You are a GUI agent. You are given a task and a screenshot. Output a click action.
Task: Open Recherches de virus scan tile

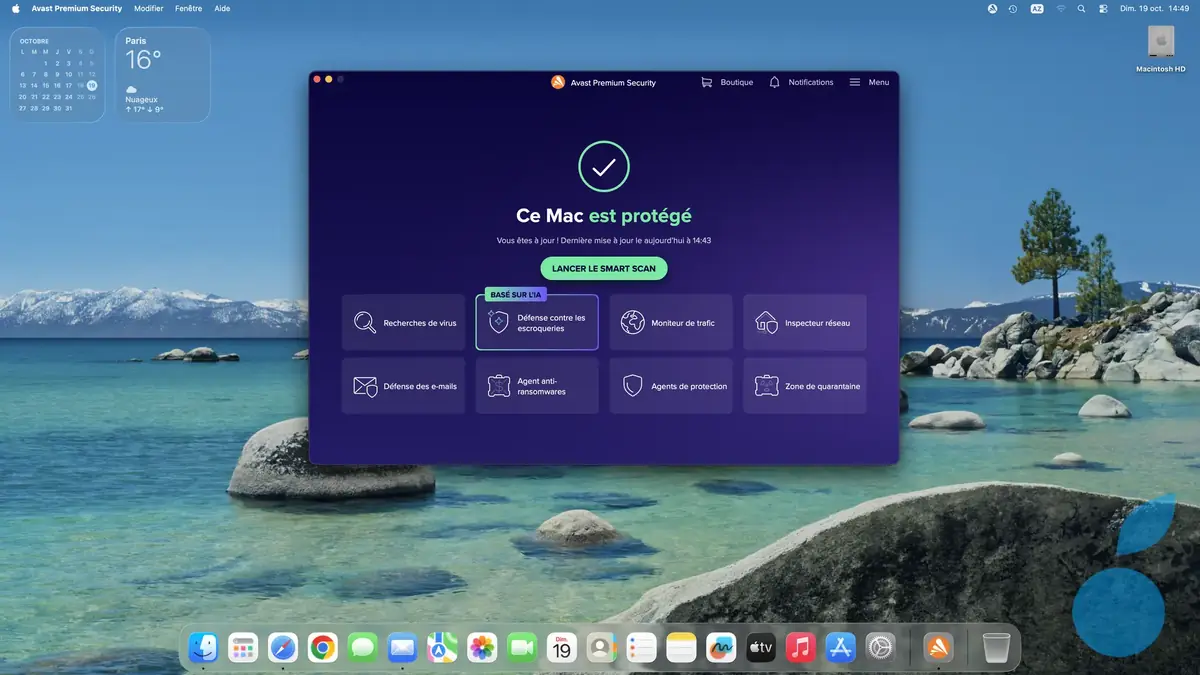coord(403,321)
